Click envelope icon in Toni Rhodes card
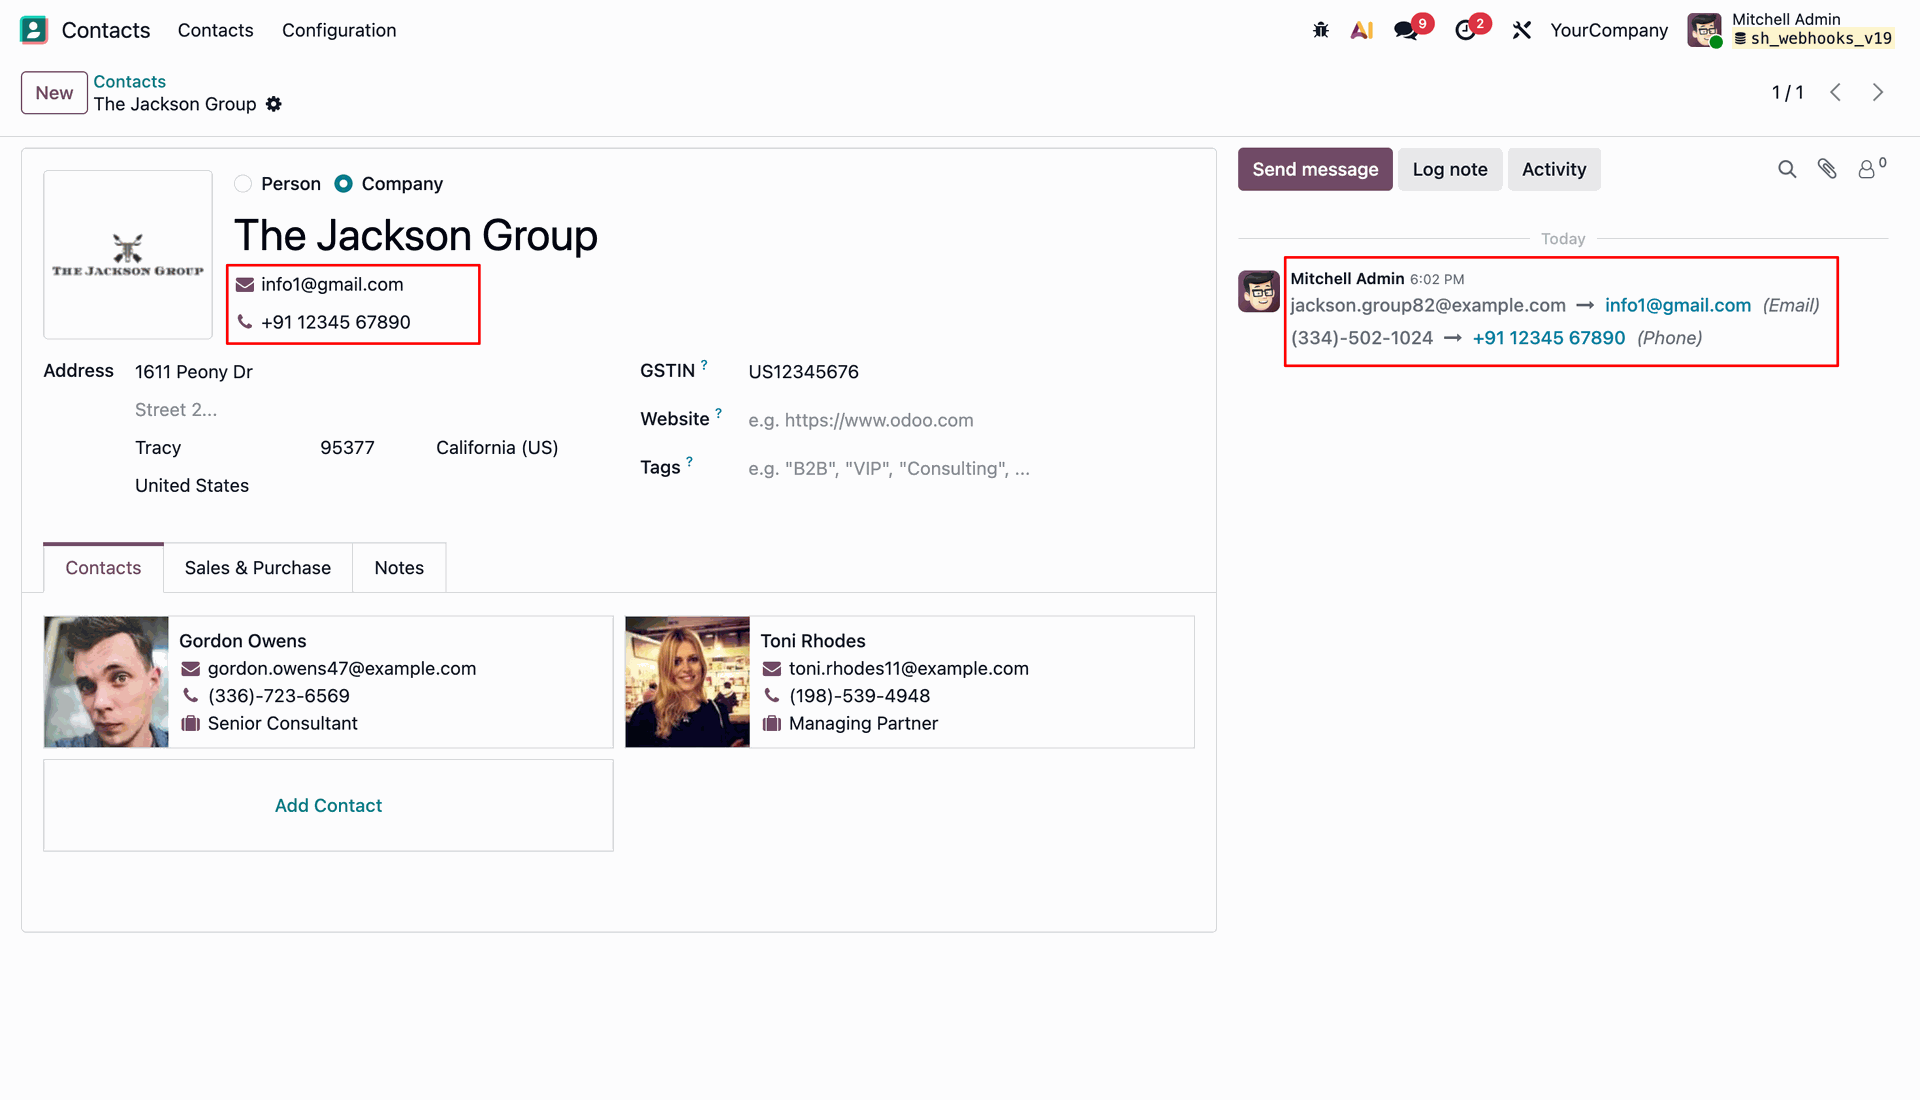Screen dimensions: 1920x1100 (772, 669)
